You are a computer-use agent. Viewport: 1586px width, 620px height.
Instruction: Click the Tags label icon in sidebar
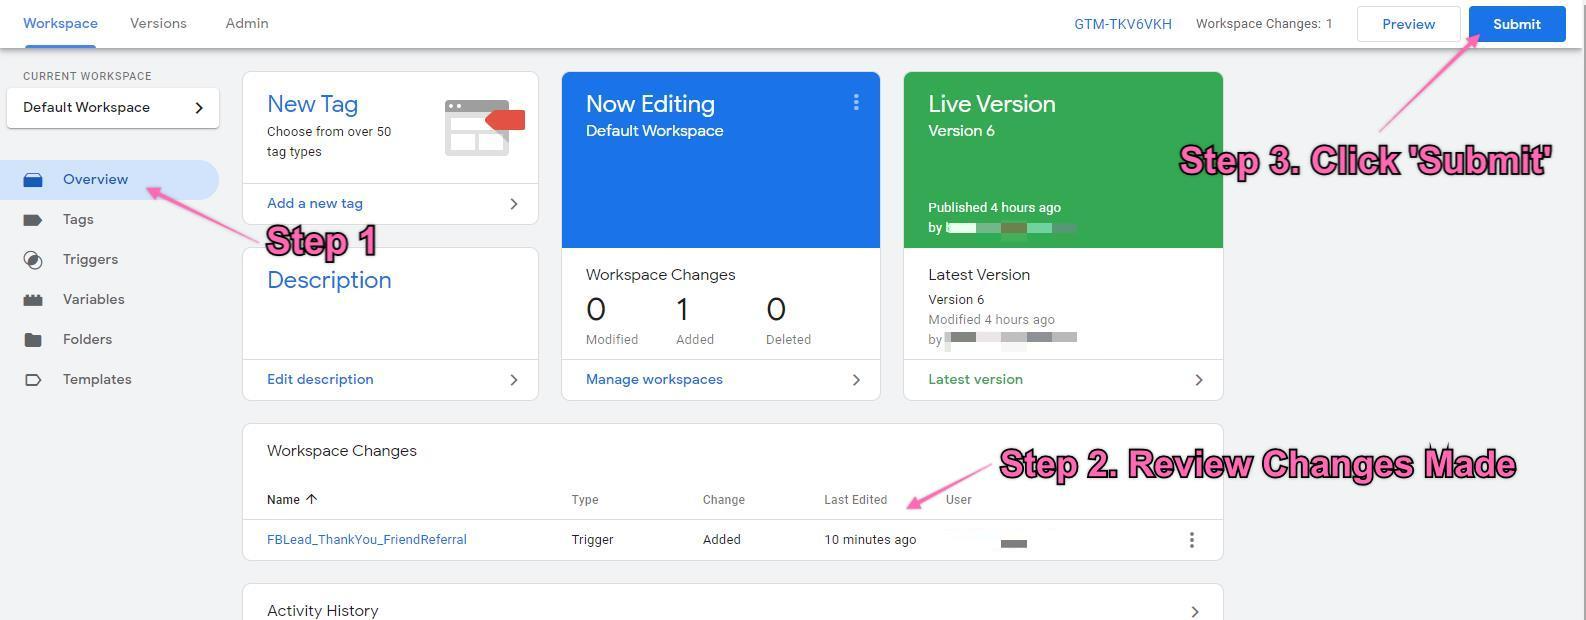pos(33,220)
